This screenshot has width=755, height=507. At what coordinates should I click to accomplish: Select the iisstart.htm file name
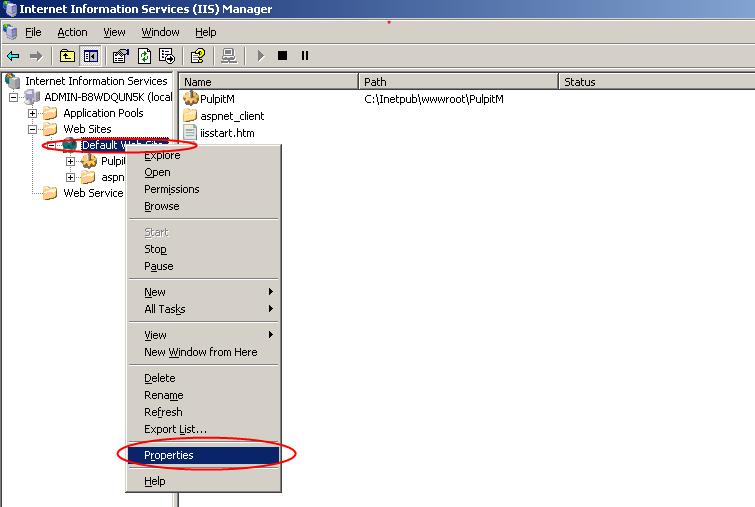tap(227, 133)
